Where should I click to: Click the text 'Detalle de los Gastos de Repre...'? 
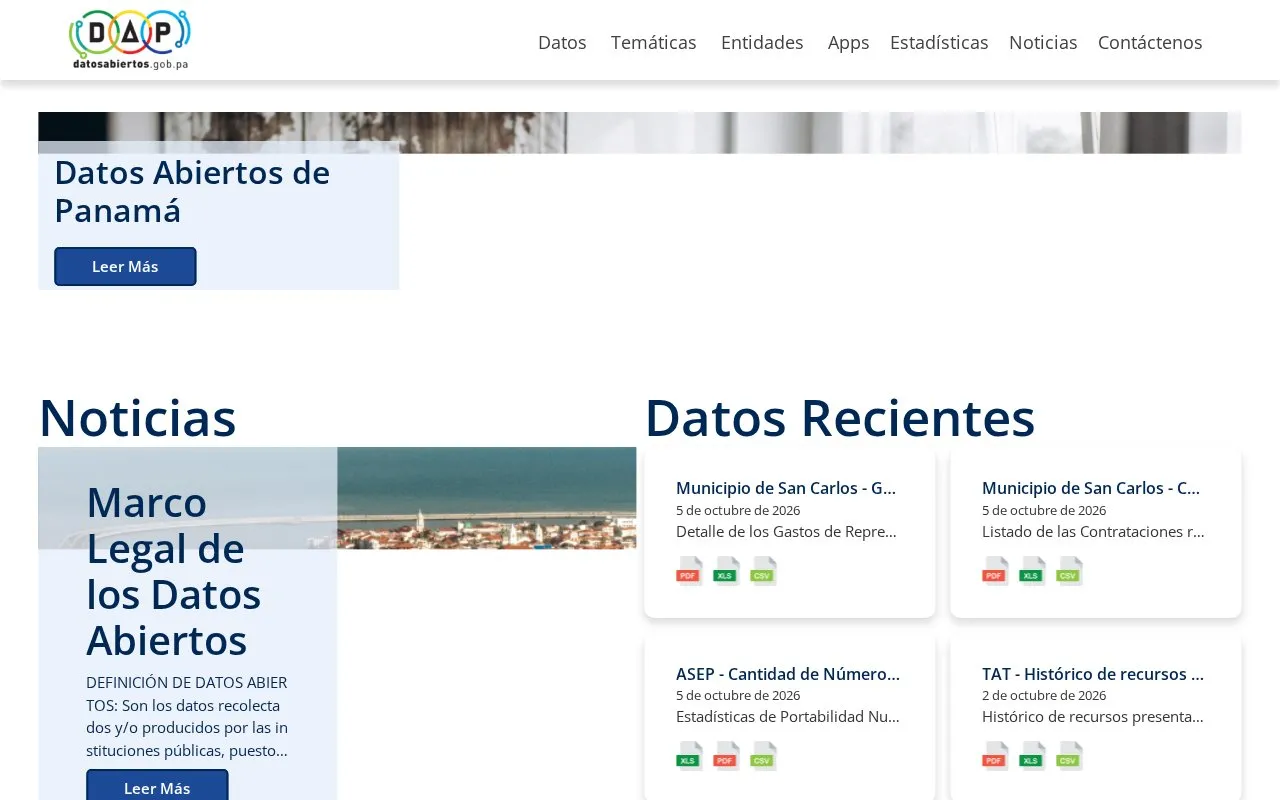pos(786,532)
